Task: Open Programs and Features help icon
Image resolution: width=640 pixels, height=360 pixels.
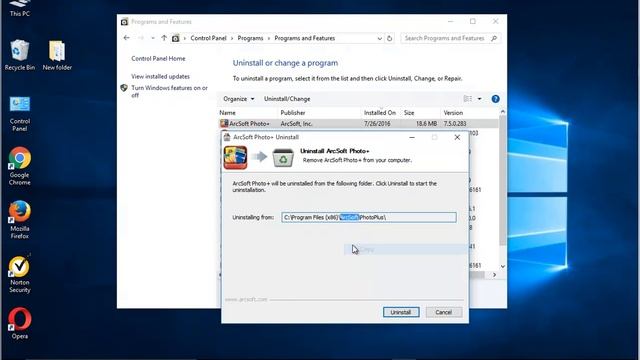Action: coord(496,99)
